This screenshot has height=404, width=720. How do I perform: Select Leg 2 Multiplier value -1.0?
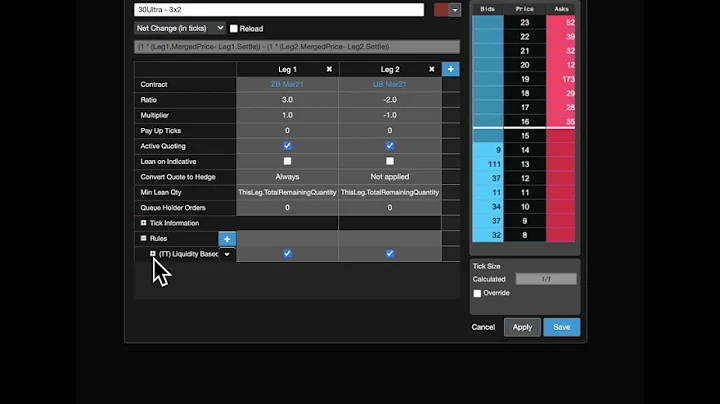tap(390, 115)
